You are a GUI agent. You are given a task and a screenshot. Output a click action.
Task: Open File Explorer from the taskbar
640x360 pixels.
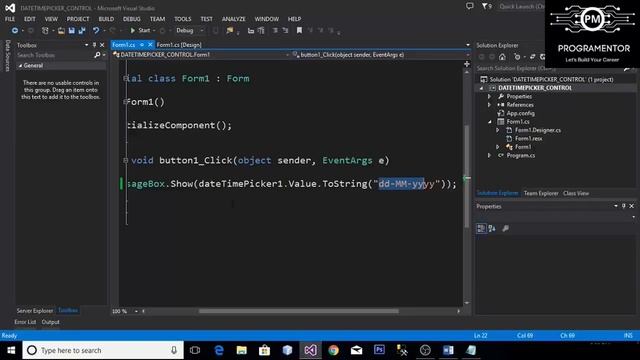pyautogui.click(x=242, y=350)
